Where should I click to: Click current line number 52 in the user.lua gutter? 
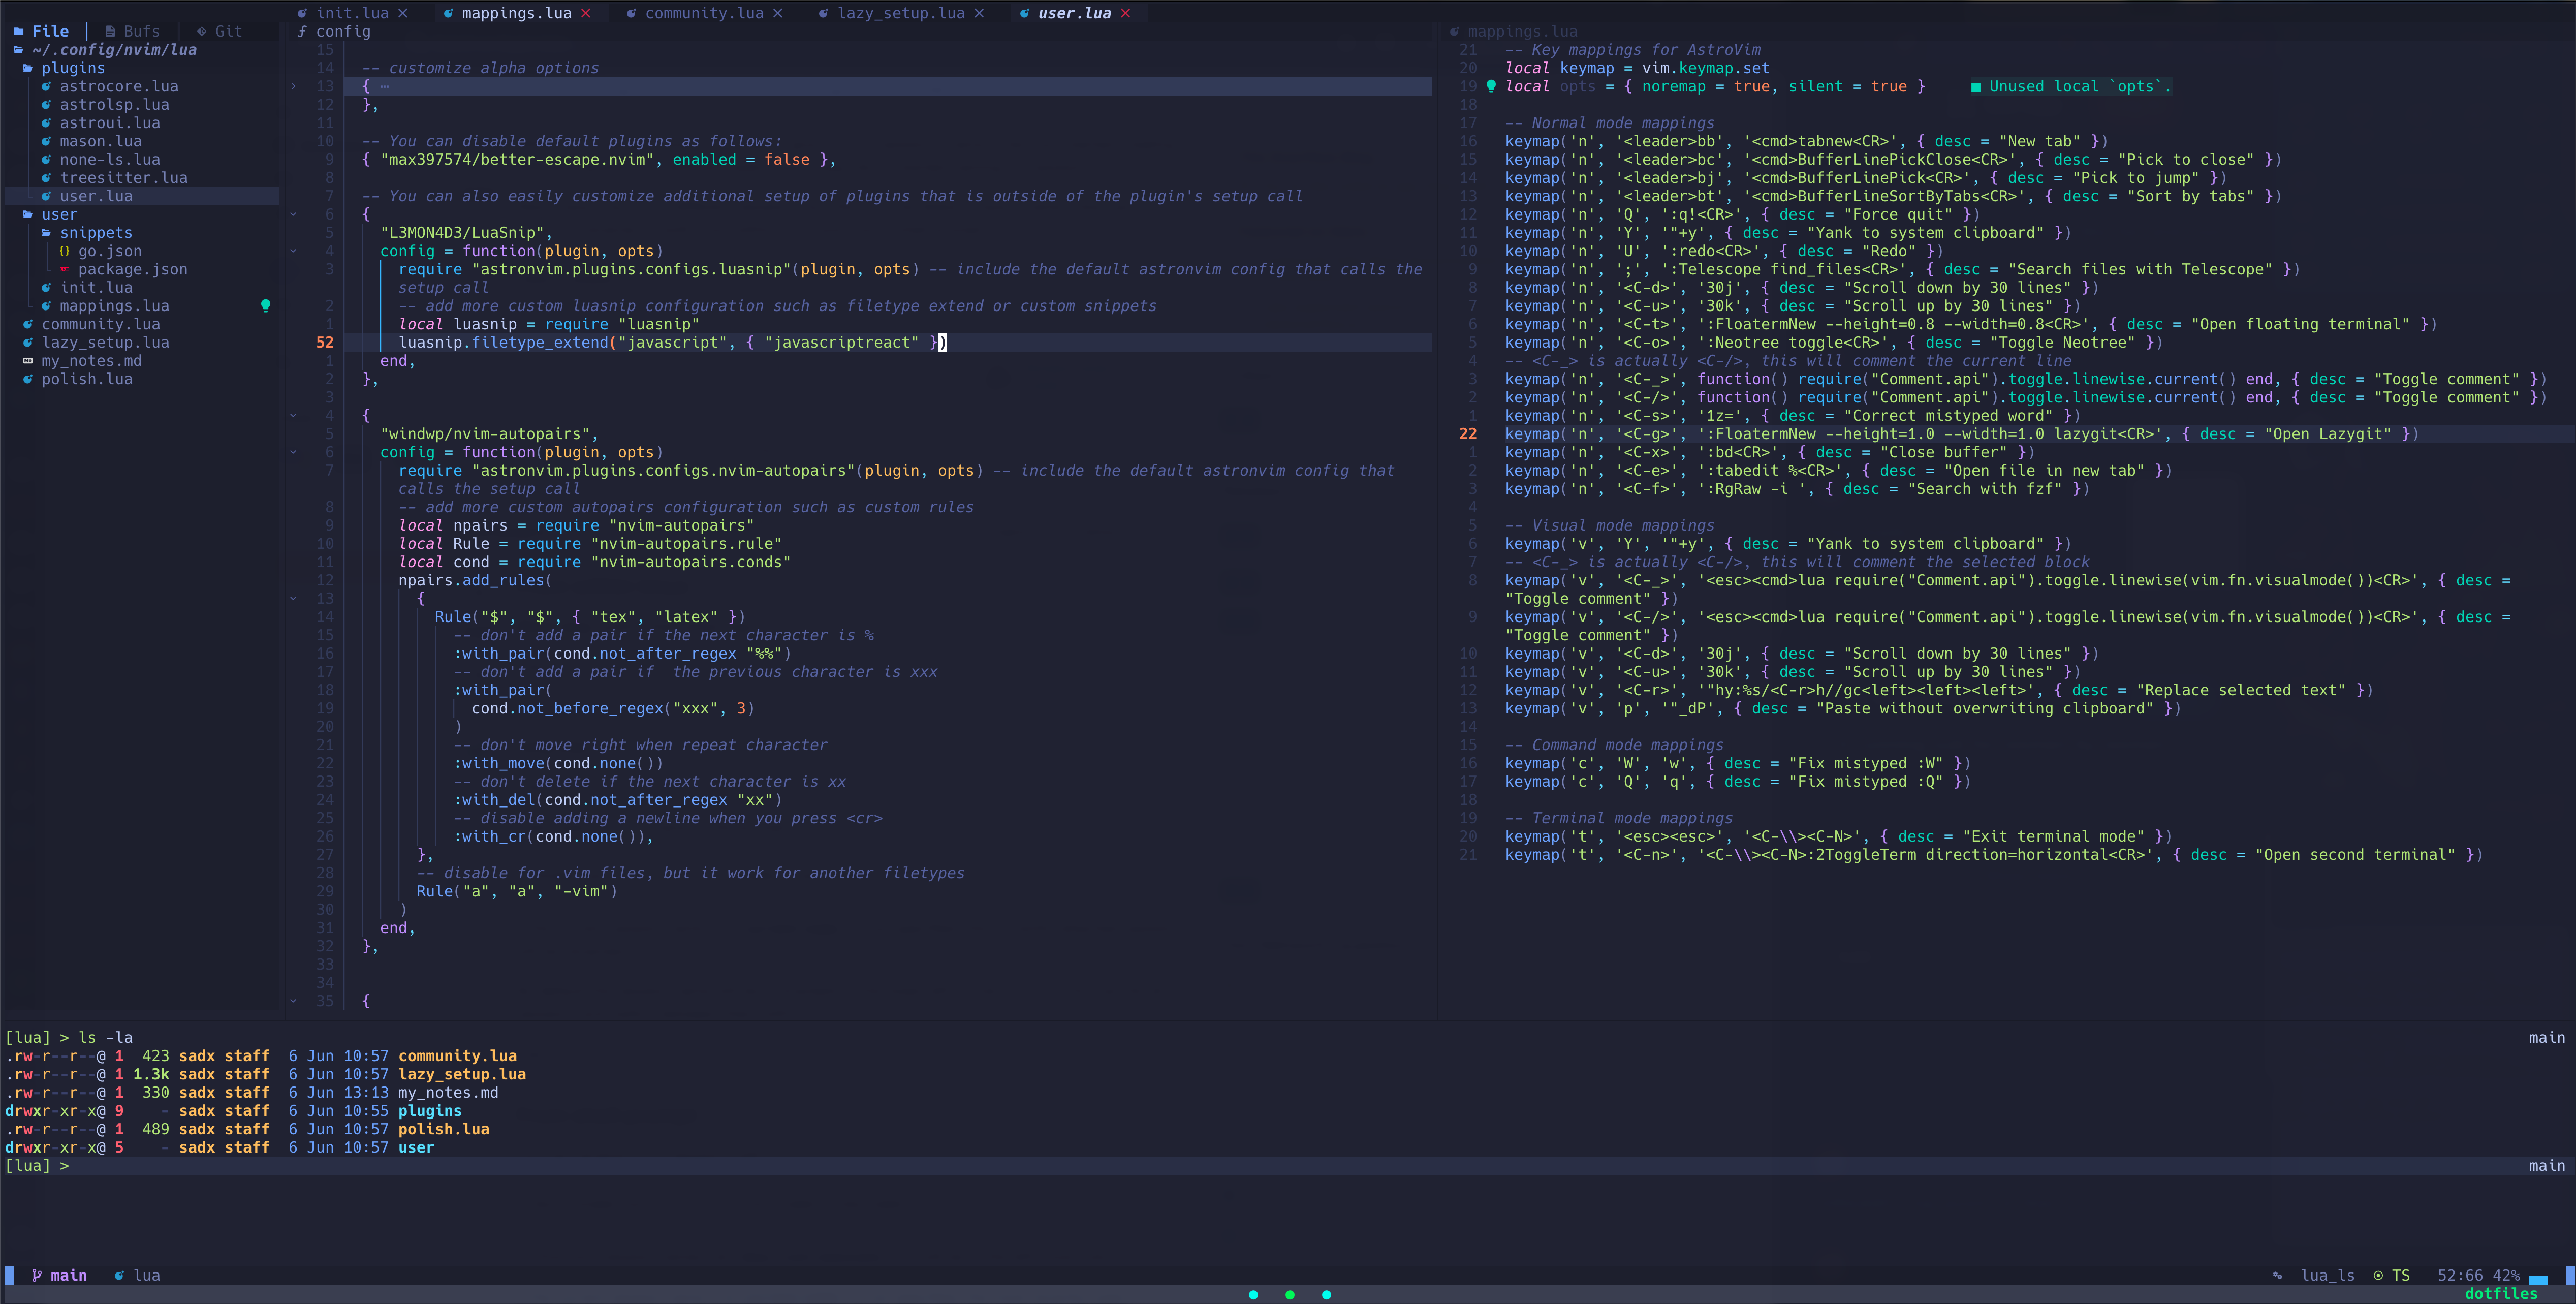(x=325, y=343)
